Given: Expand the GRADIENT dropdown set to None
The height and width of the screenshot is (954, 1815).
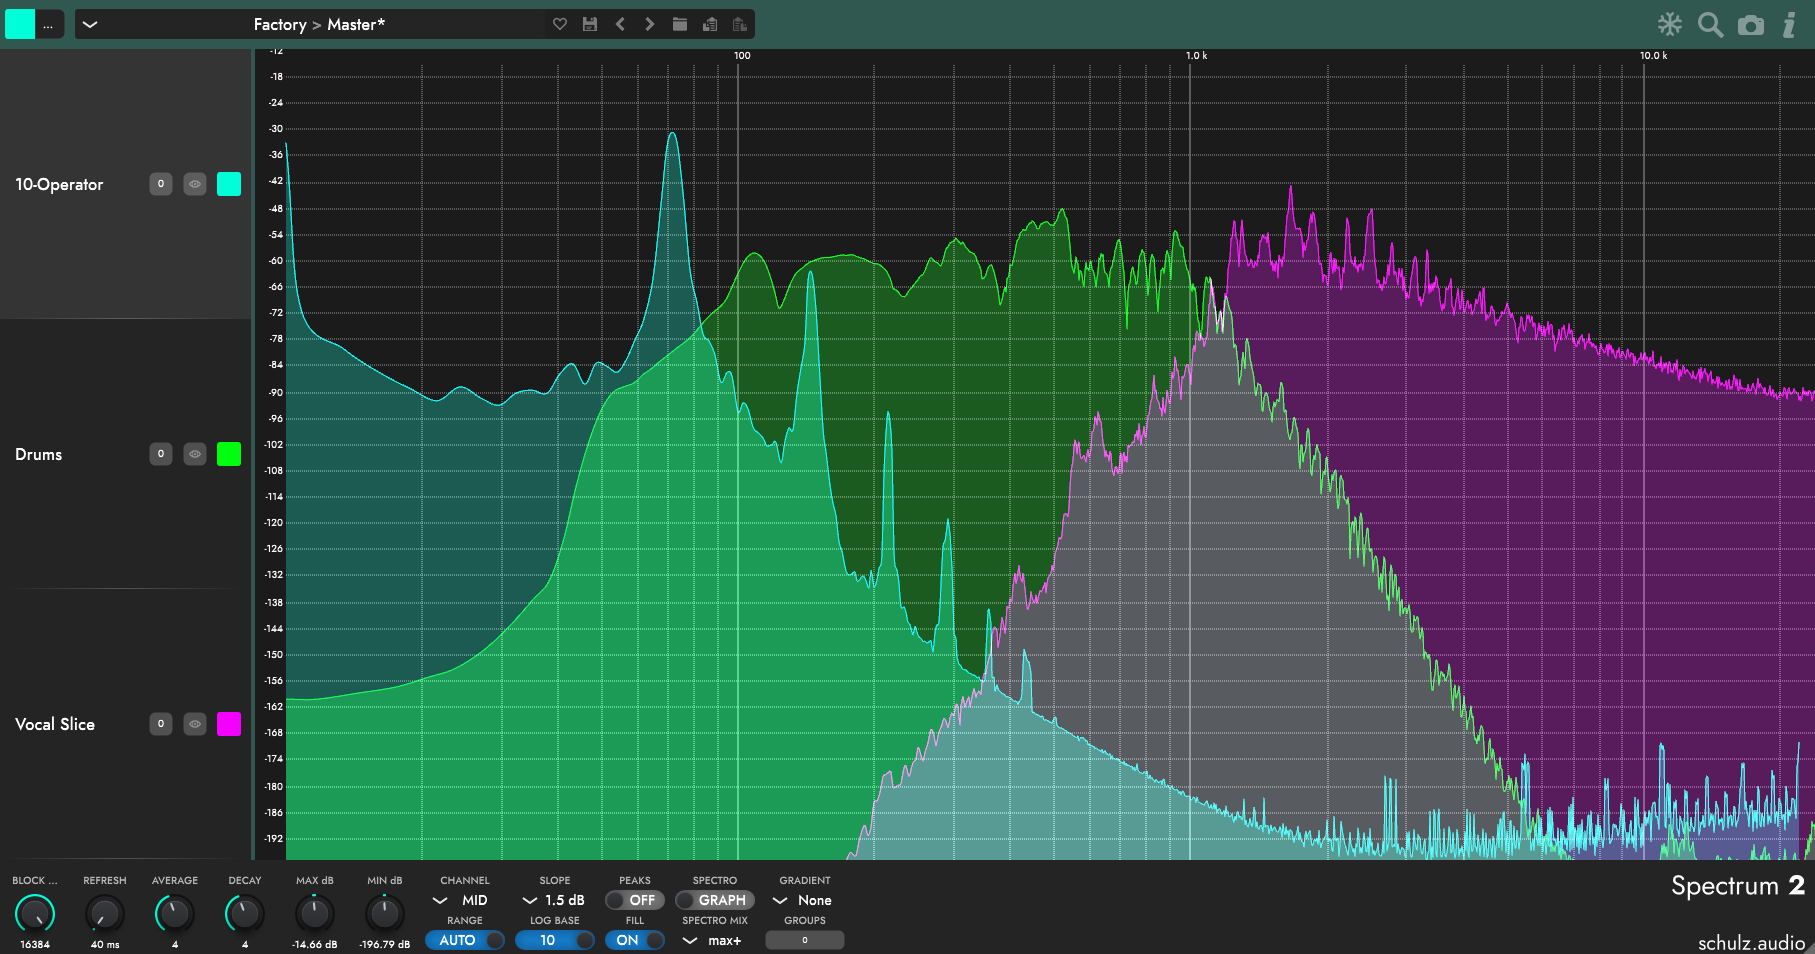Looking at the screenshot, I should [803, 900].
